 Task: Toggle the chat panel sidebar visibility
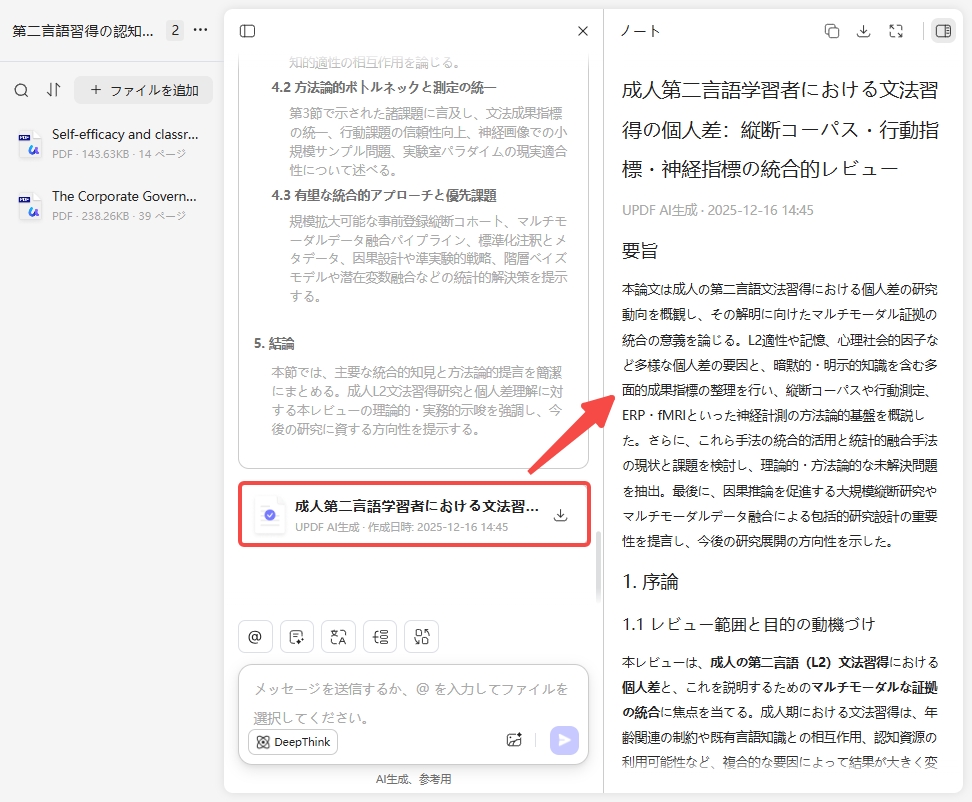pyautogui.click(x=245, y=31)
